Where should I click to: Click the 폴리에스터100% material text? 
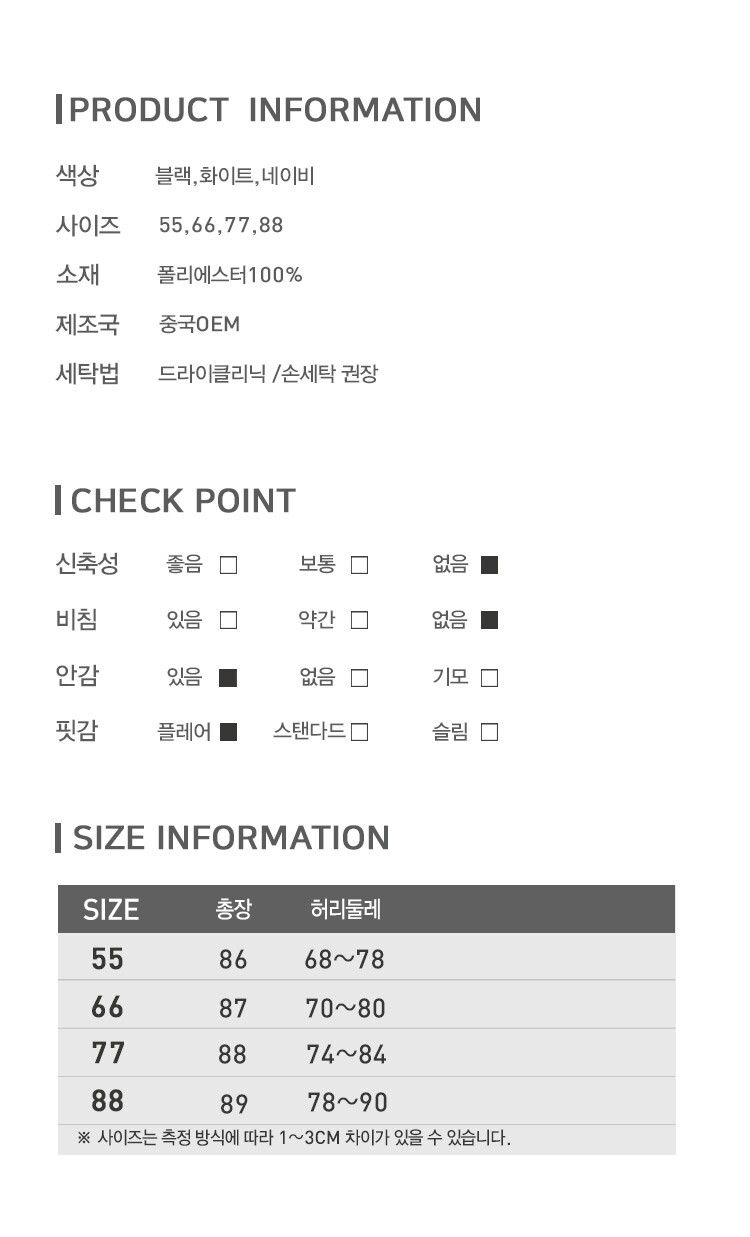[230, 275]
